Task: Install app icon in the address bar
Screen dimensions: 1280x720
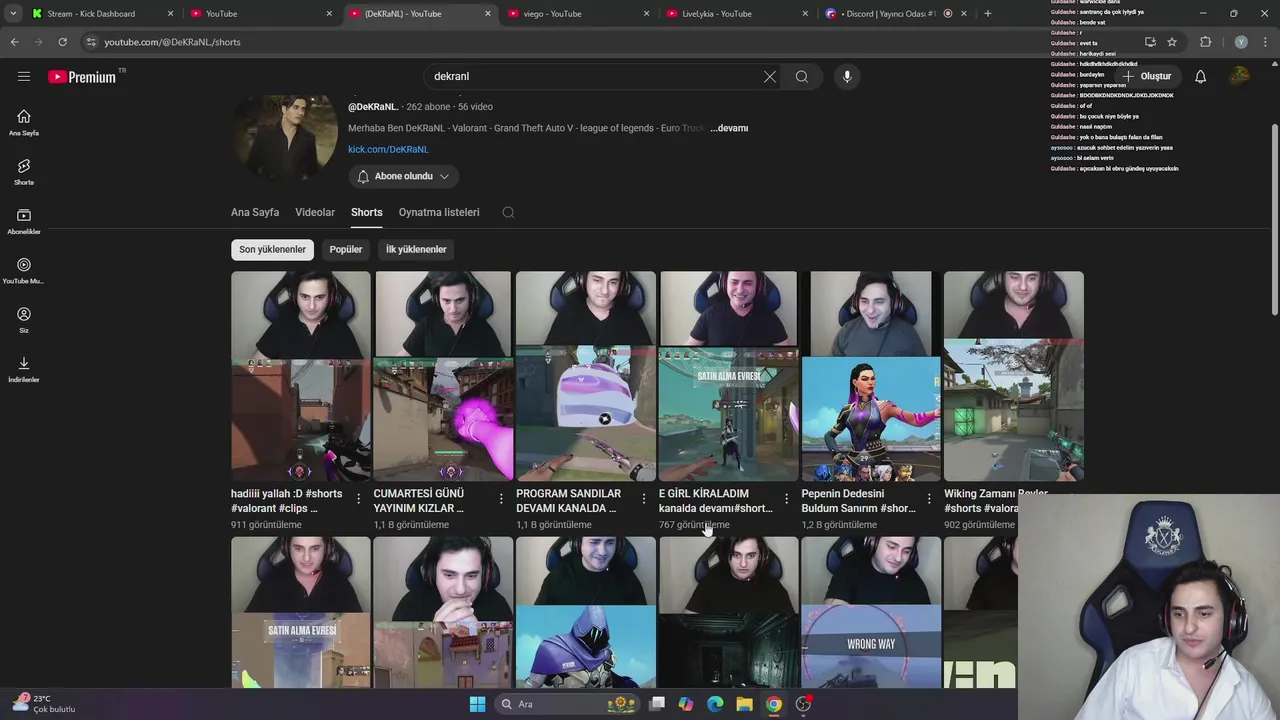Action: (1150, 42)
